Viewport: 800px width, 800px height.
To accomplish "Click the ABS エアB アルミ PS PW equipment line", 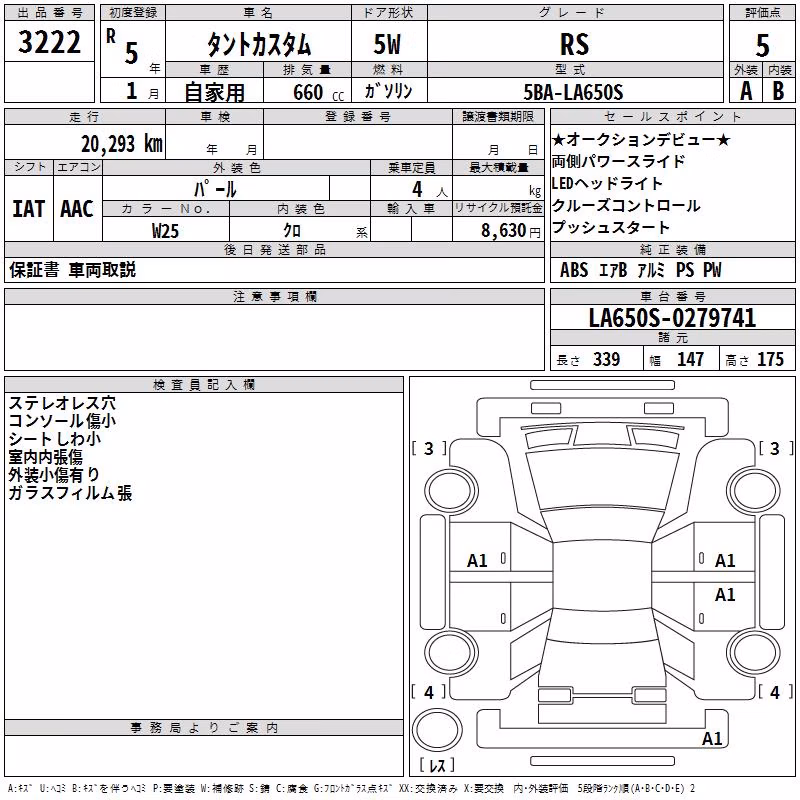I will (640, 270).
